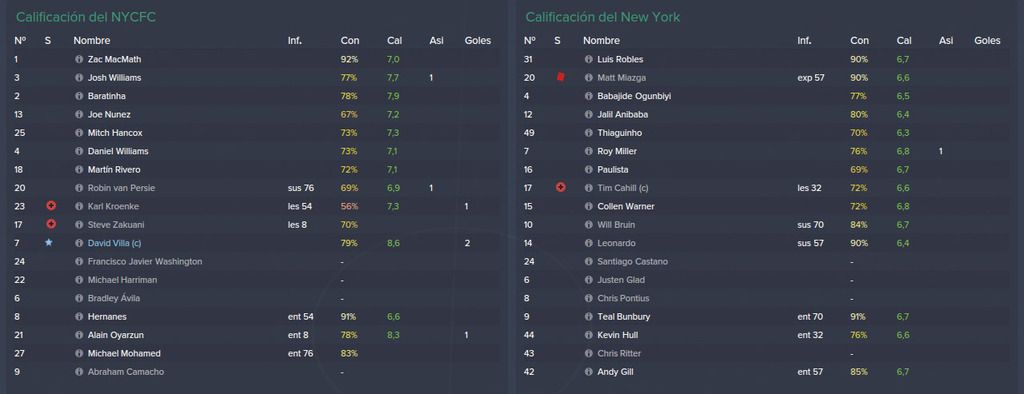This screenshot has width=1024, height=394.
Task: Click info icon next to Alain Oyarzun
Action: pos(79,335)
